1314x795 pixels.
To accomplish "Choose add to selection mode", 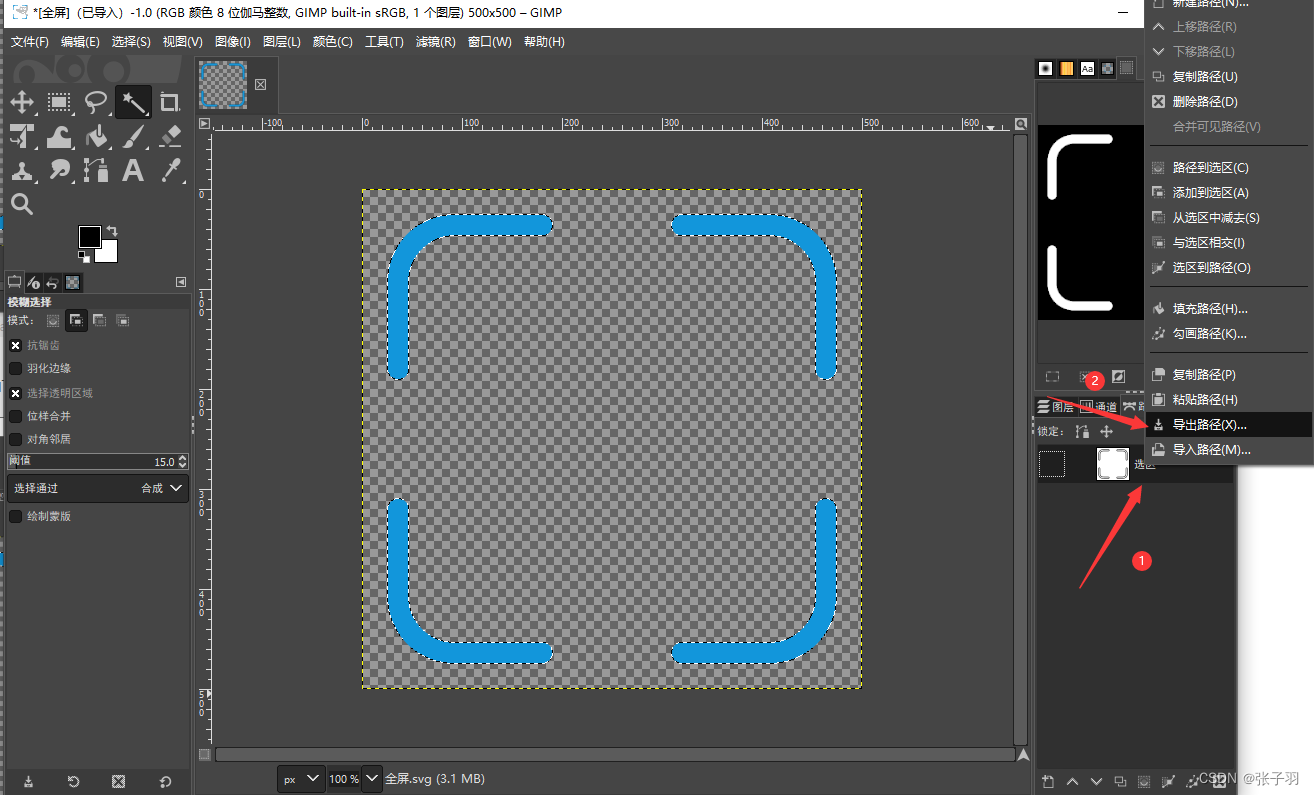I will (76, 320).
